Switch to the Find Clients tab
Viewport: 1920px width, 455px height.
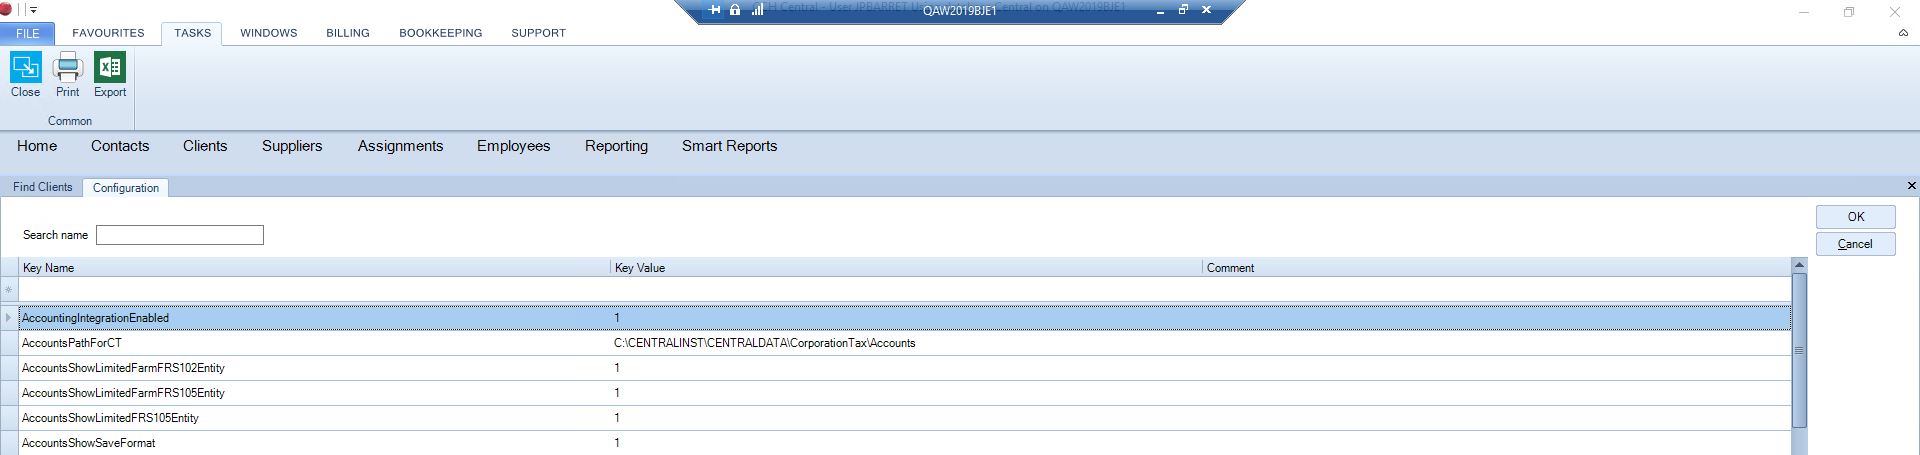pyautogui.click(x=43, y=187)
